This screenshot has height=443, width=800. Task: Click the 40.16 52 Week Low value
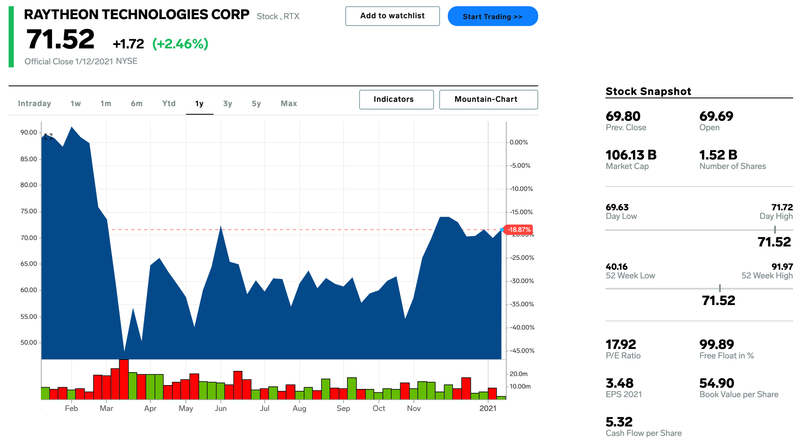click(616, 266)
